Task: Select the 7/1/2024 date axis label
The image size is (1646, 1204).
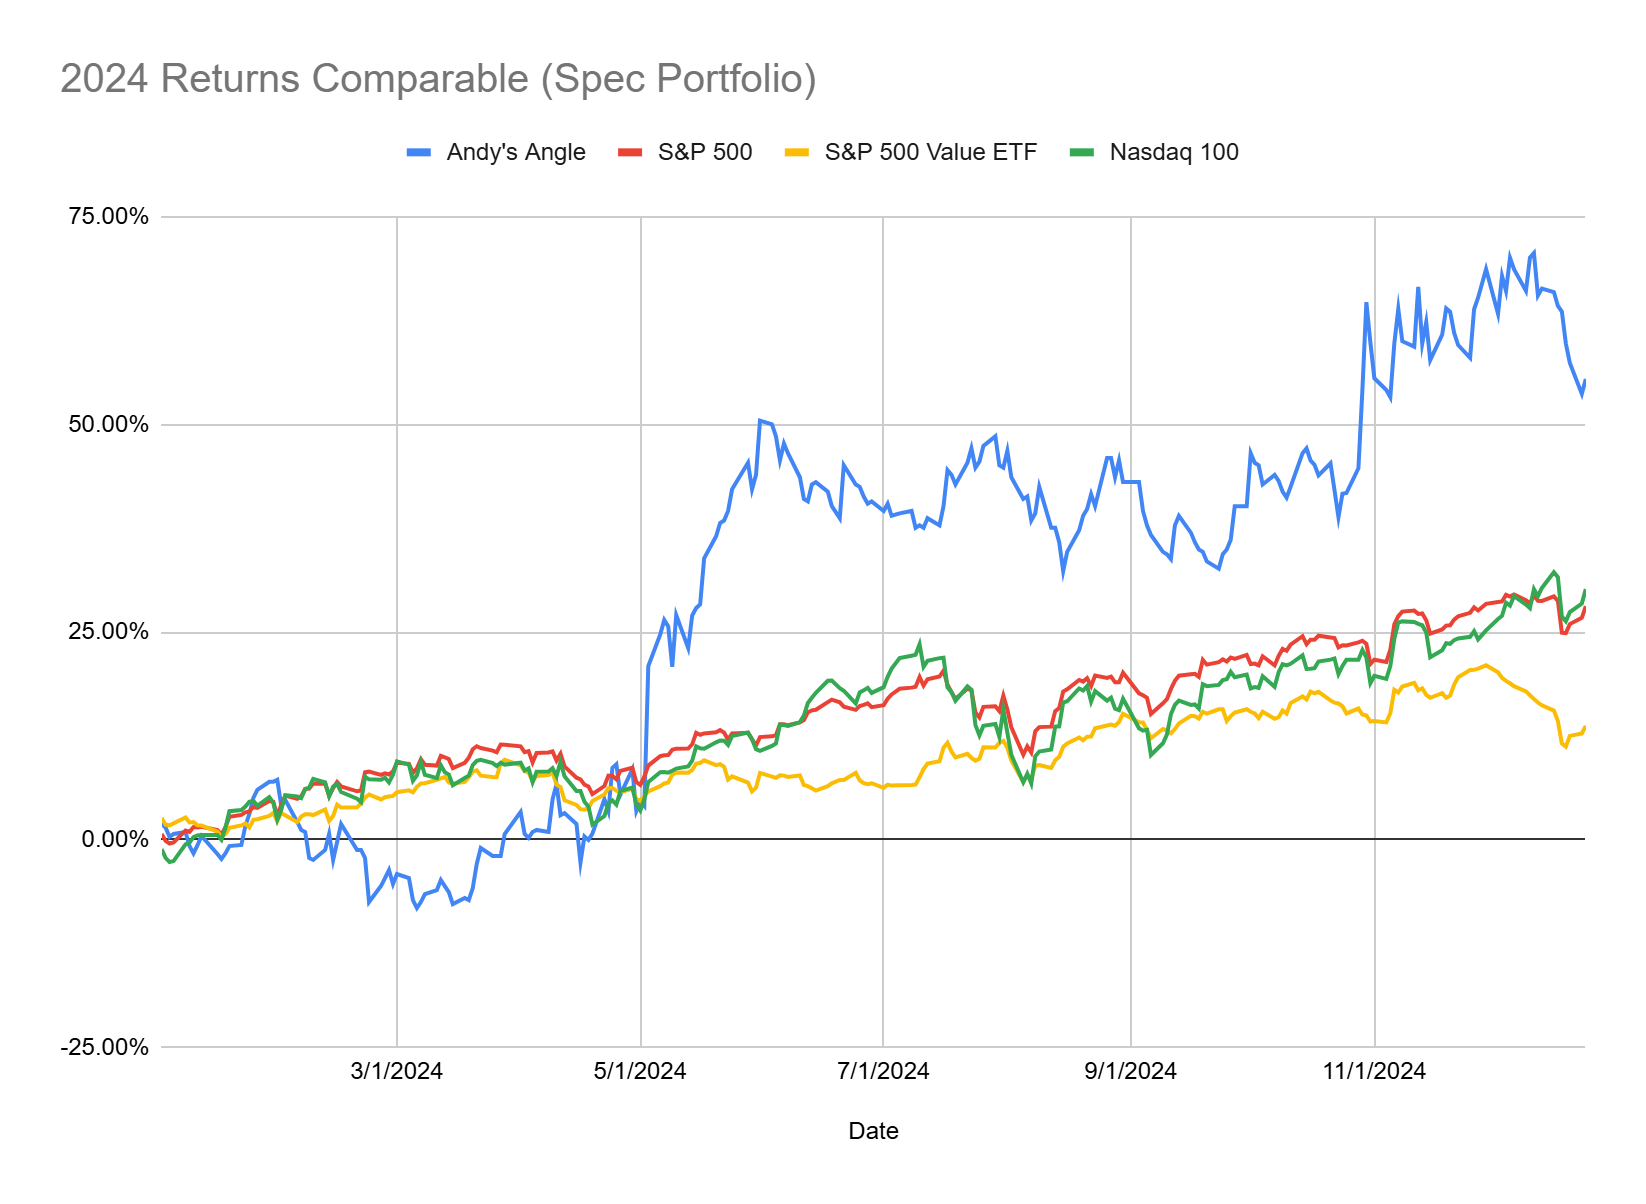Action: coord(883,1071)
